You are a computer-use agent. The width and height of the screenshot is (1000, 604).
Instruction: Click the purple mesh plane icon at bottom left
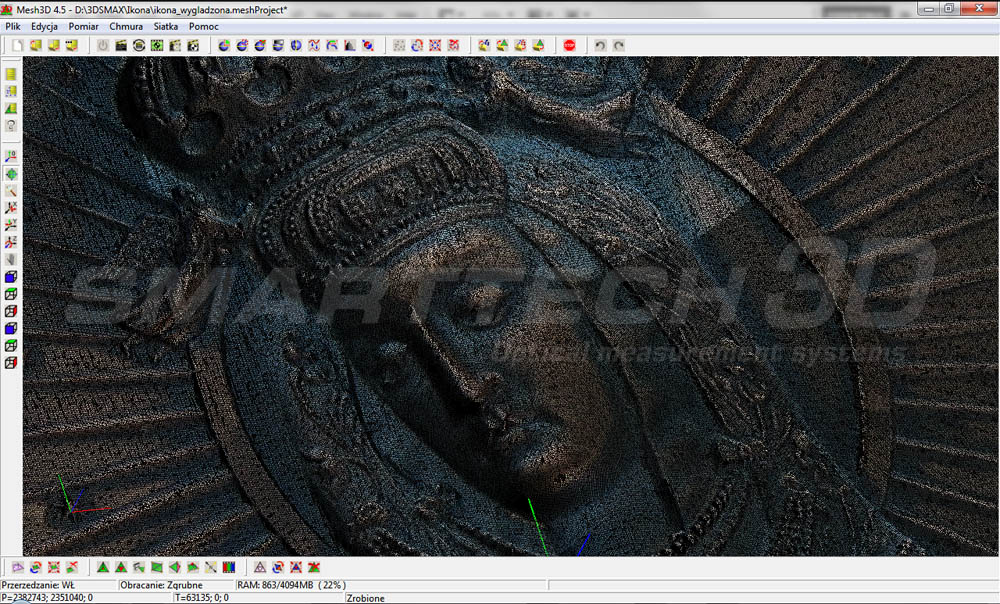click(x=18, y=567)
